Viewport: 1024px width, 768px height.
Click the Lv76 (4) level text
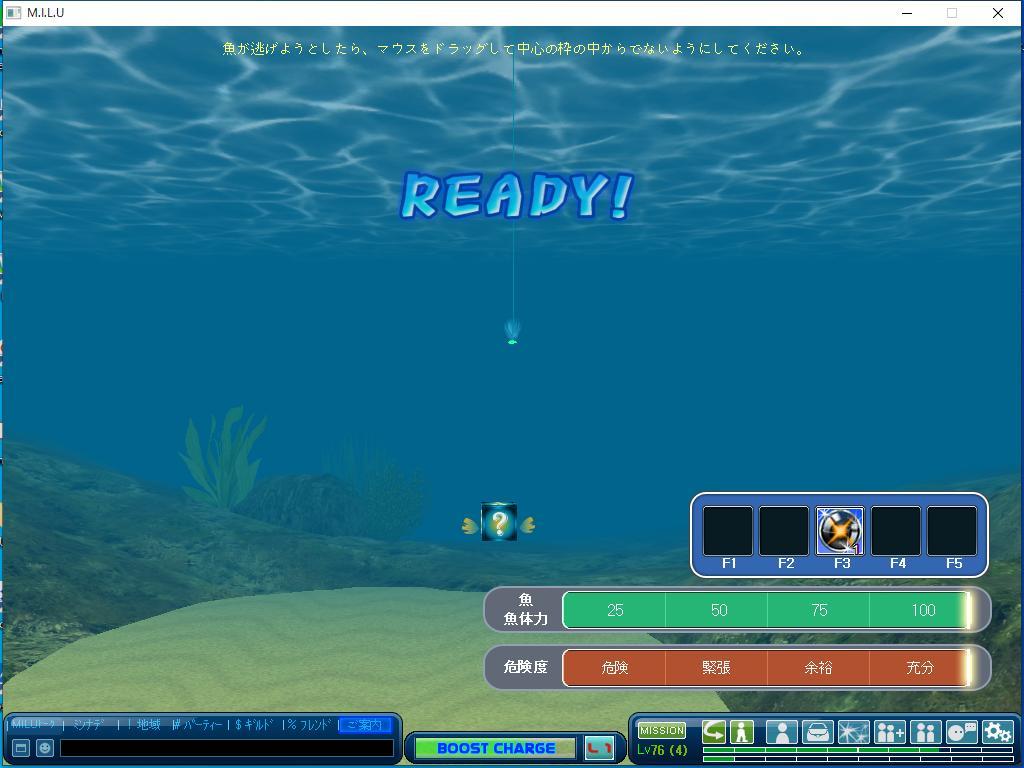point(662,750)
